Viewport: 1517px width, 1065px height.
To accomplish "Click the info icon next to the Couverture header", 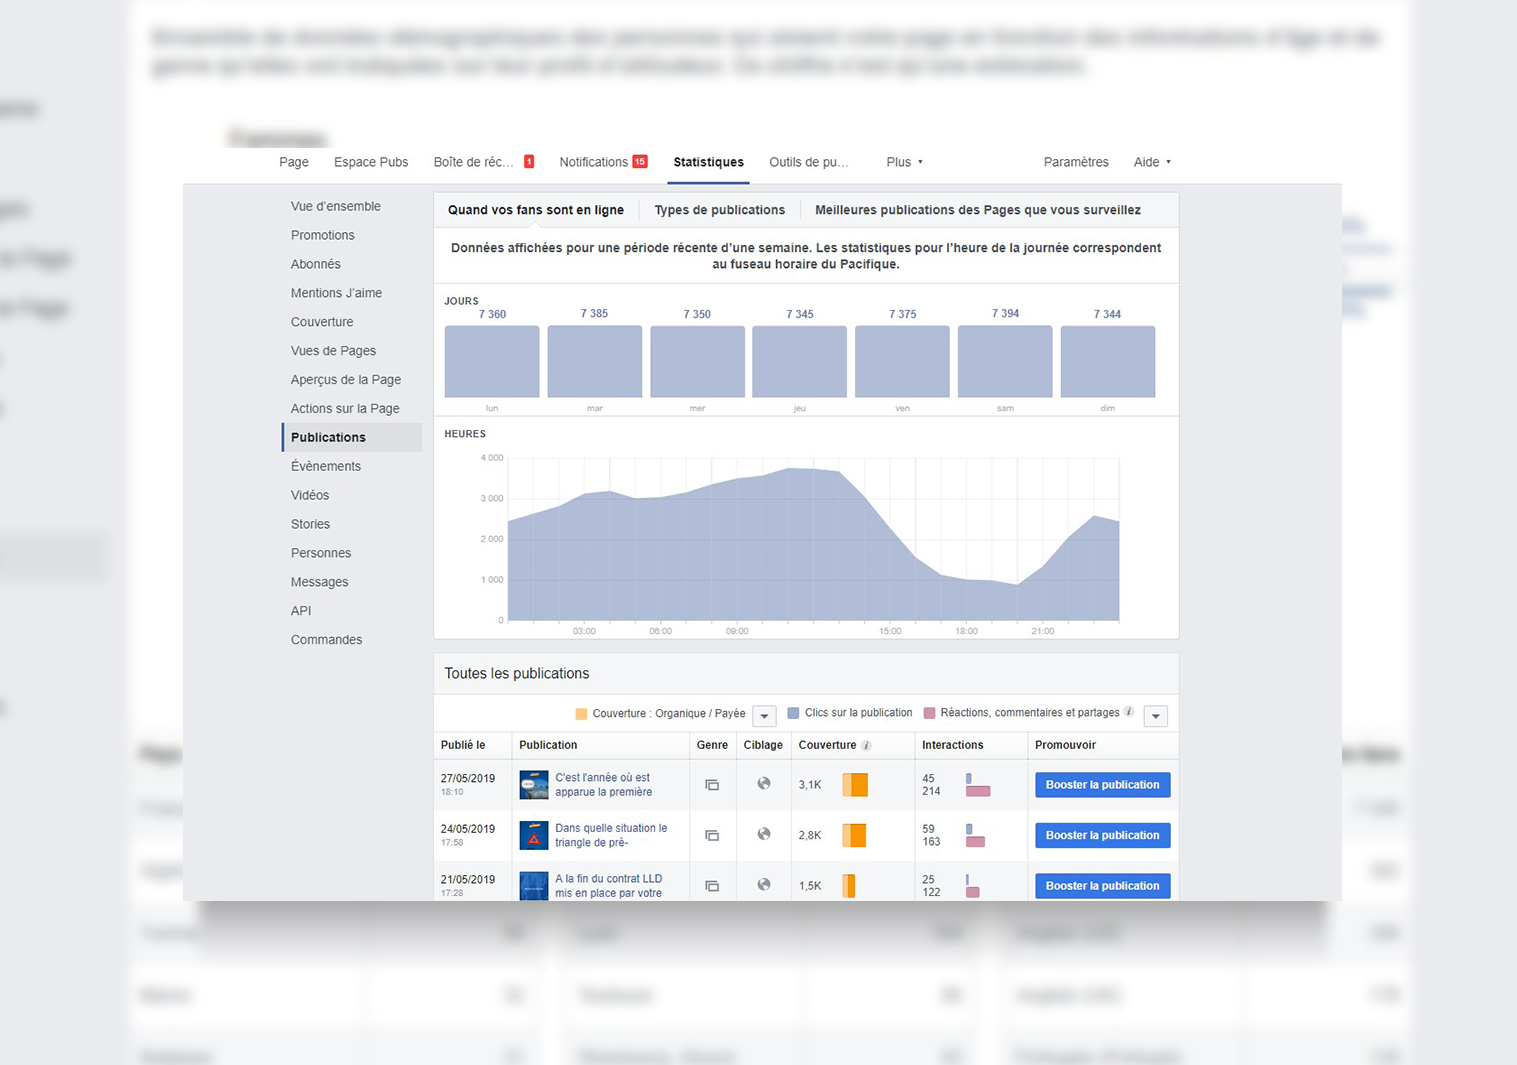I will (867, 746).
